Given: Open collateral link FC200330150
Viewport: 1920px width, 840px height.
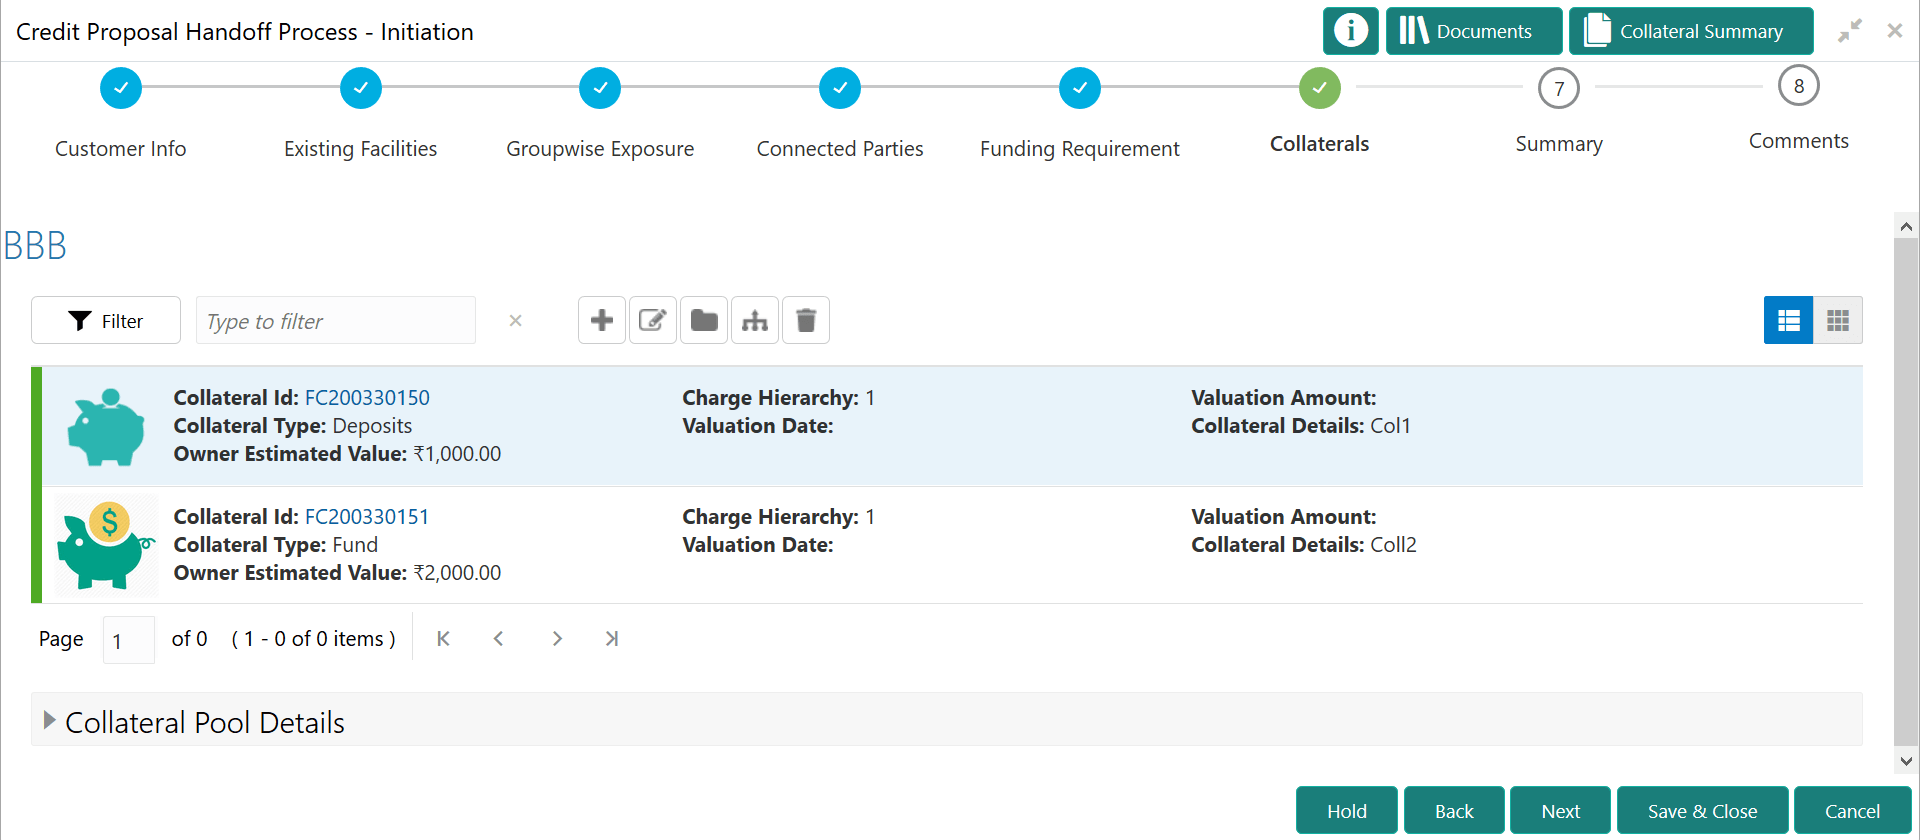Looking at the screenshot, I should click(x=367, y=398).
